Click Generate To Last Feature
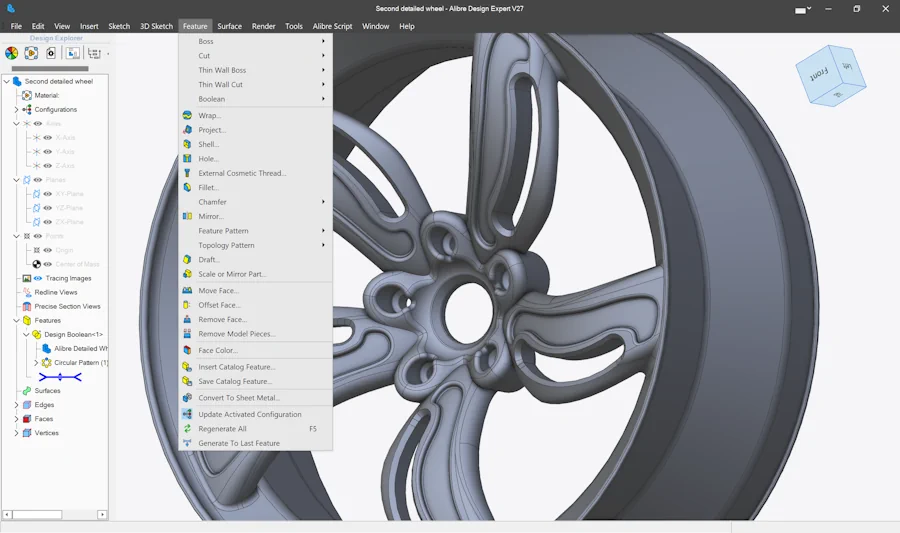 click(255, 443)
